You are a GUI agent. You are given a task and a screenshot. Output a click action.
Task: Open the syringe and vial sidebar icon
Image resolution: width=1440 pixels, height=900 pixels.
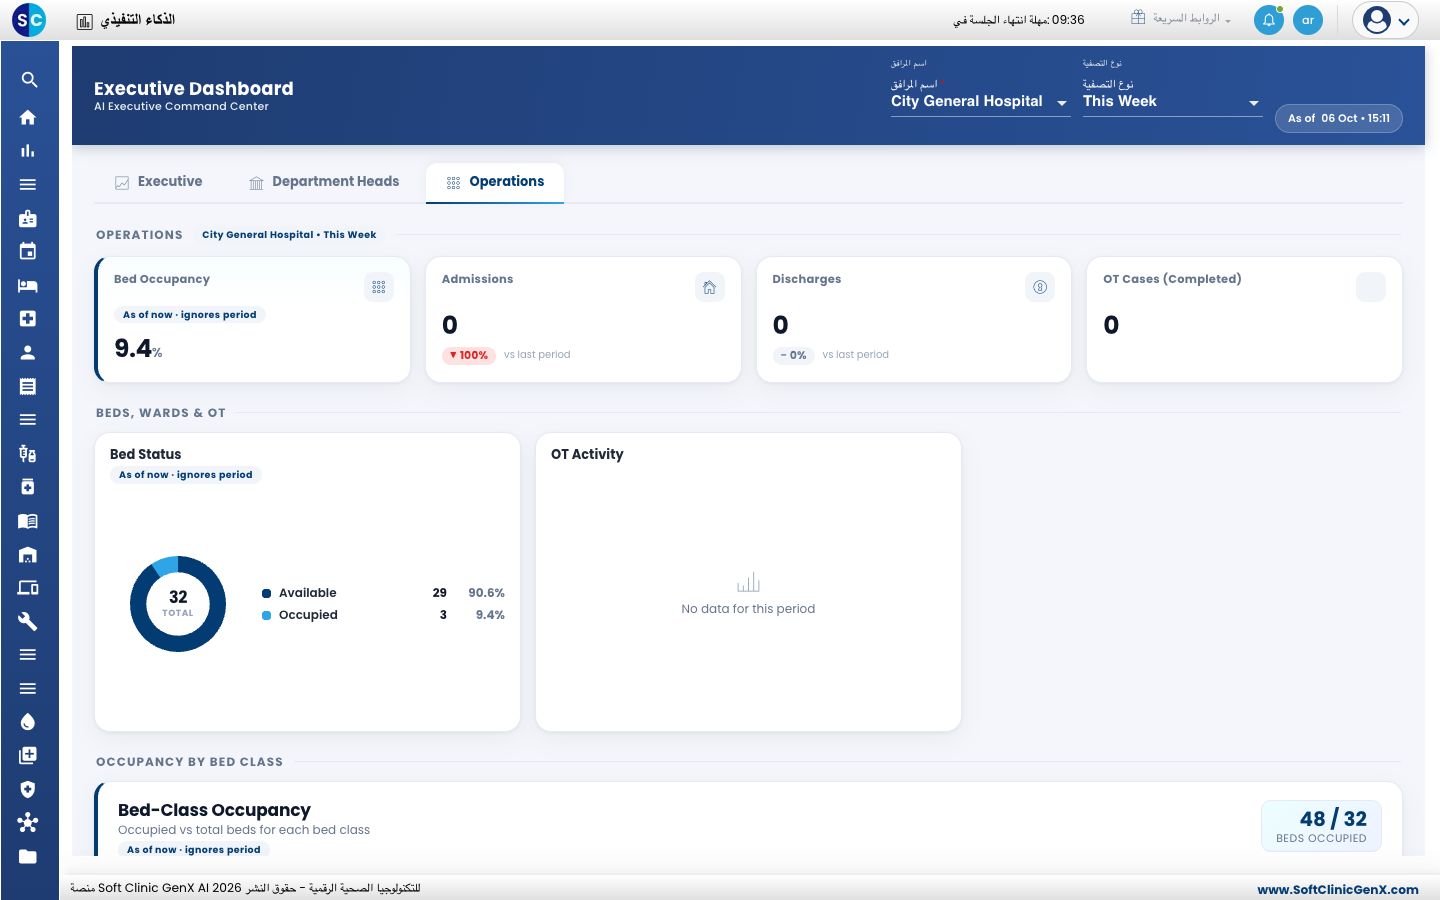pyautogui.click(x=28, y=454)
